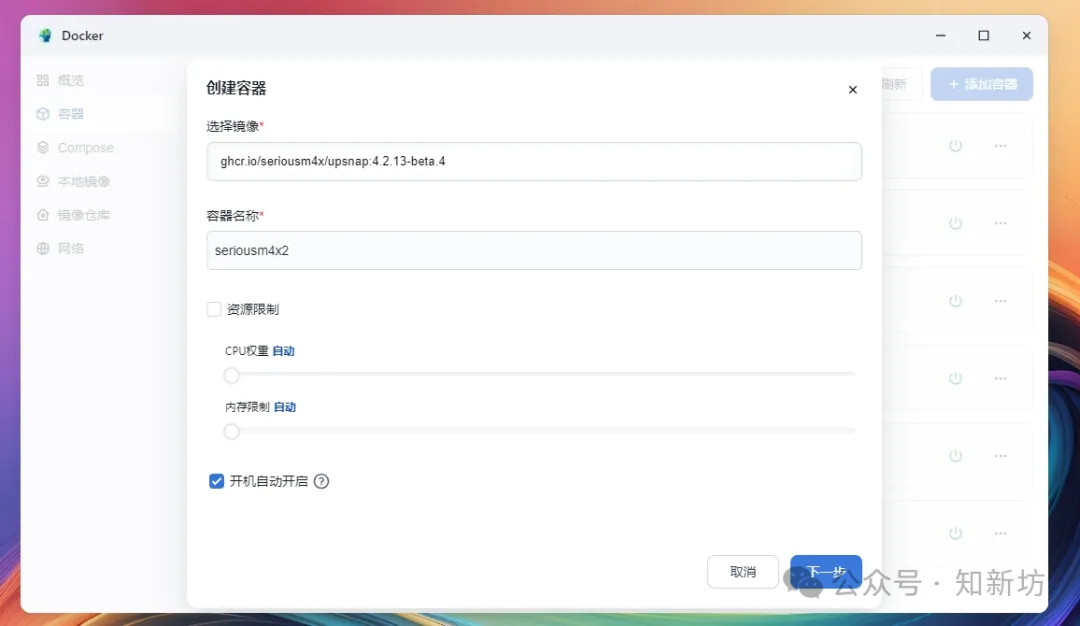Click the power icon of fifth container row
This screenshot has height=626, width=1080.
click(955, 456)
